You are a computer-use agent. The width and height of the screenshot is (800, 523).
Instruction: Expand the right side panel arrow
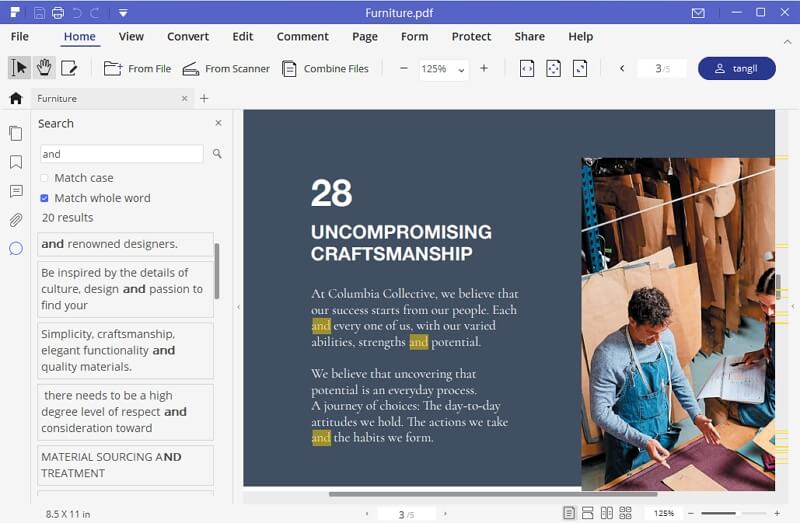coord(793,307)
